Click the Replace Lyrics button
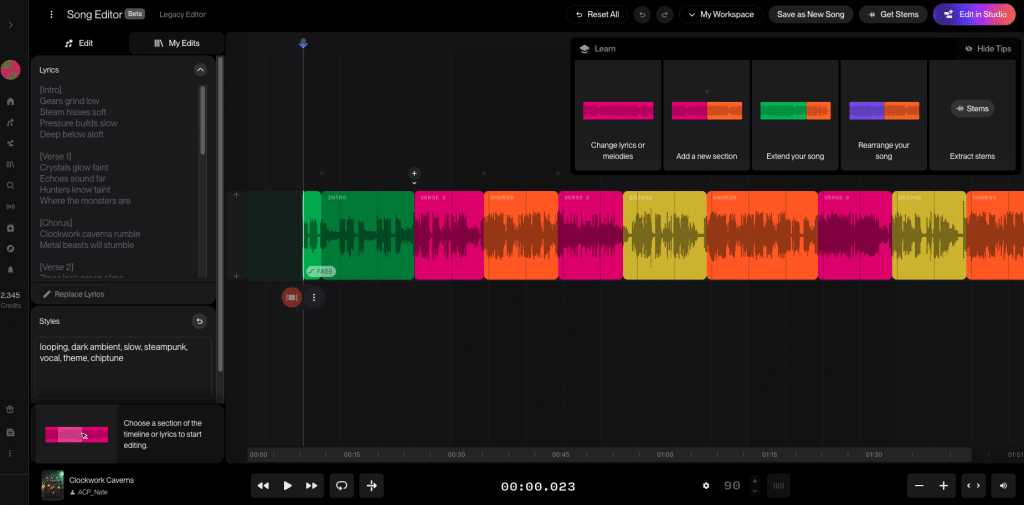1024x505 pixels. click(x=73, y=294)
